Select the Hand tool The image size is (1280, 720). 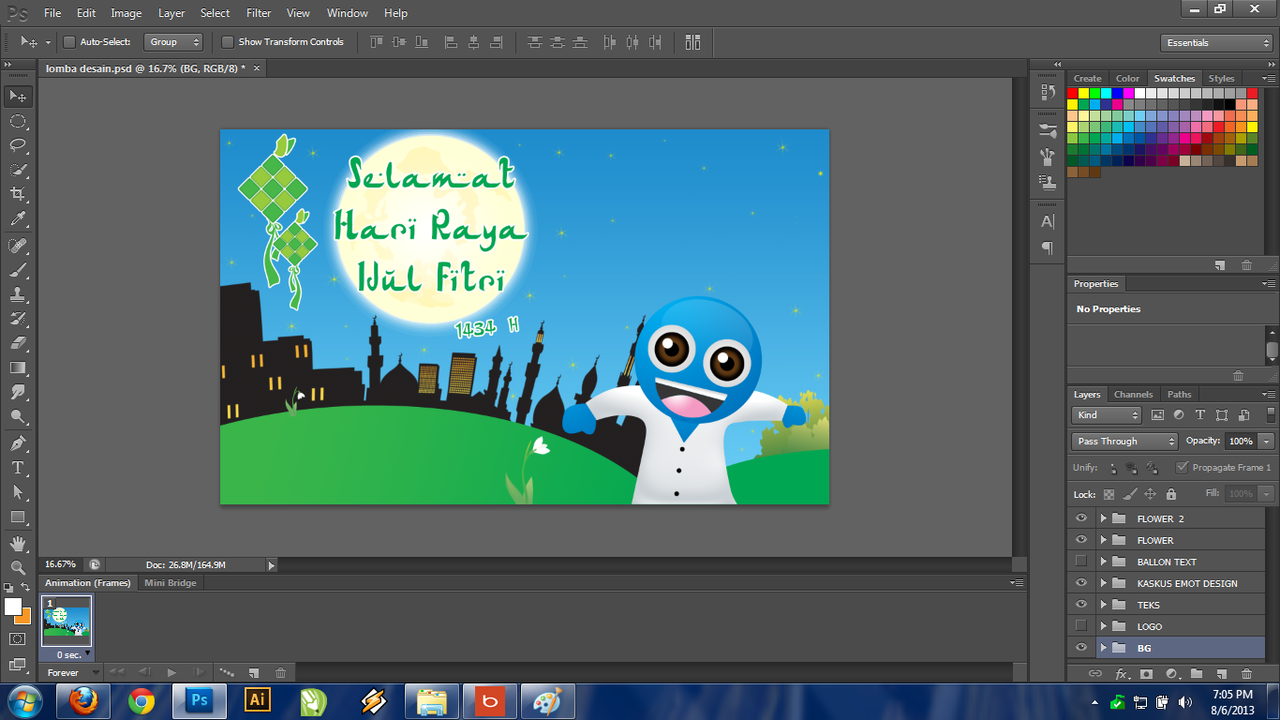point(18,543)
